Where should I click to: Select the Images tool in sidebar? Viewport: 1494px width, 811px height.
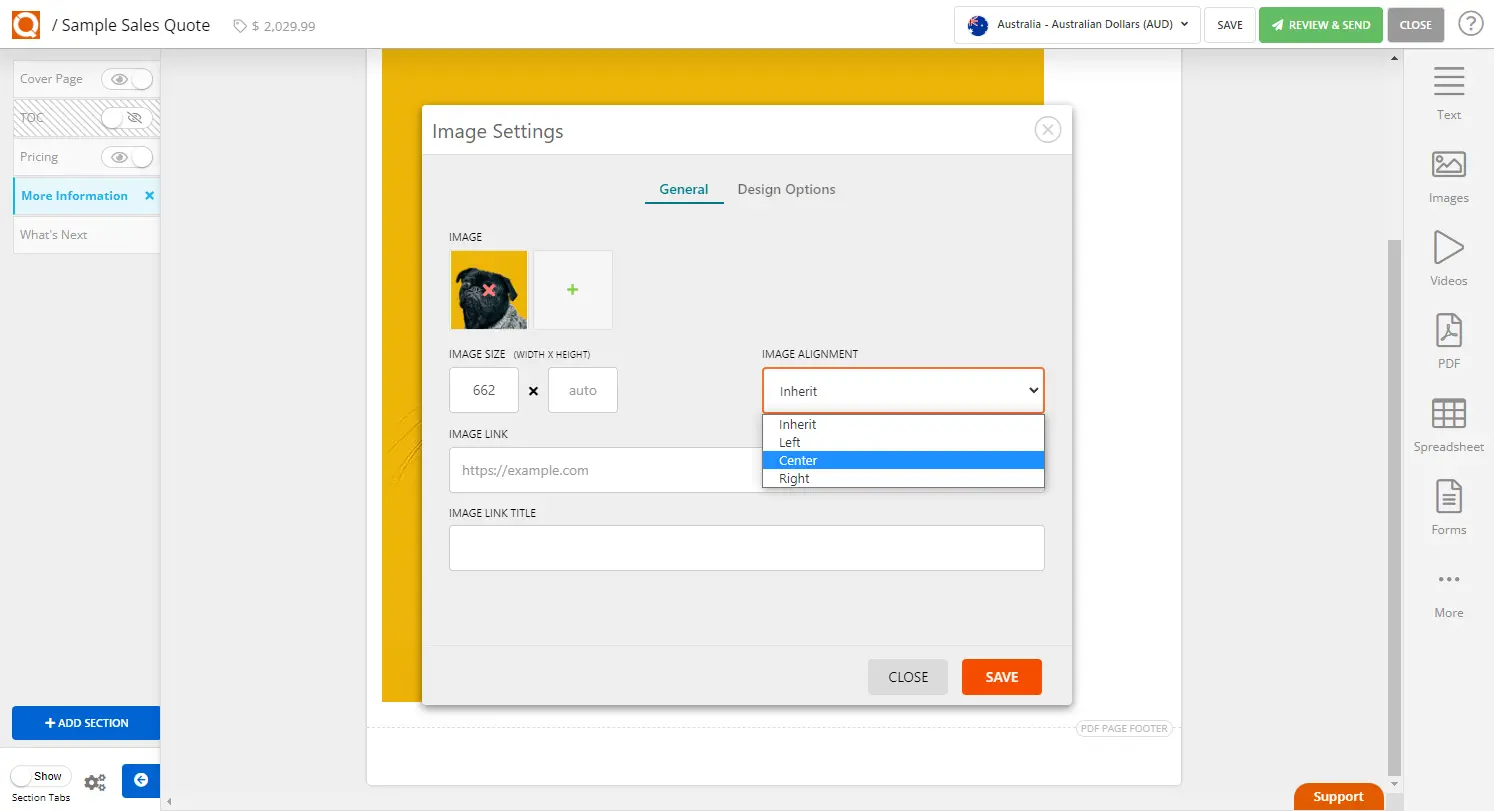(x=1448, y=176)
